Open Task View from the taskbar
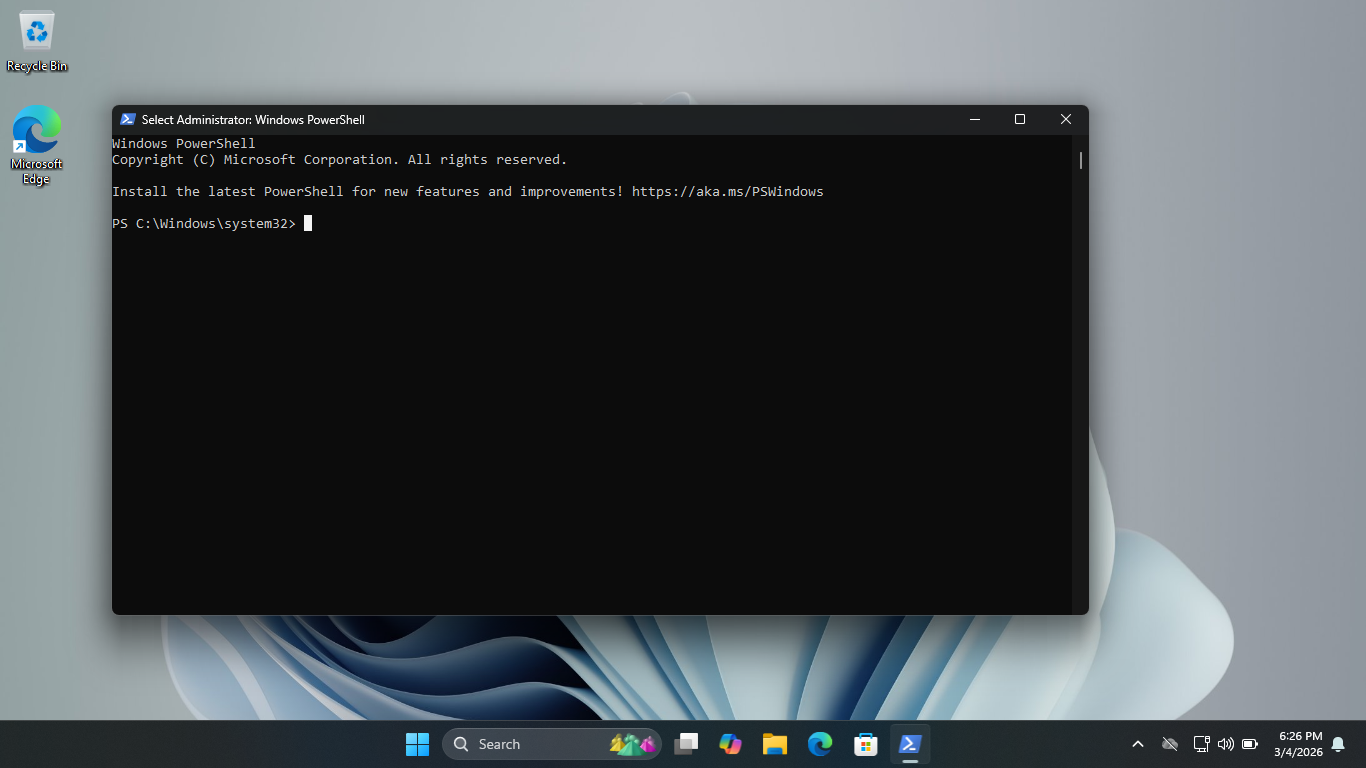 [686, 744]
